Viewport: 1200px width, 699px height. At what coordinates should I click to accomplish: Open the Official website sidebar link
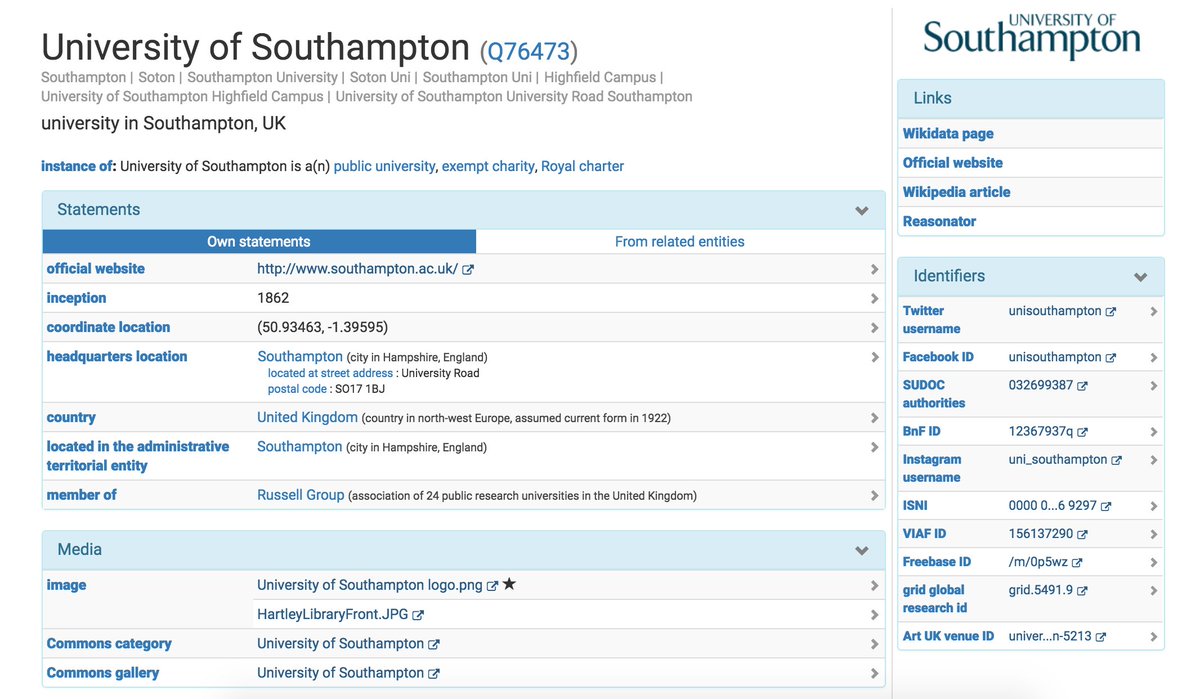(x=953, y=162)
